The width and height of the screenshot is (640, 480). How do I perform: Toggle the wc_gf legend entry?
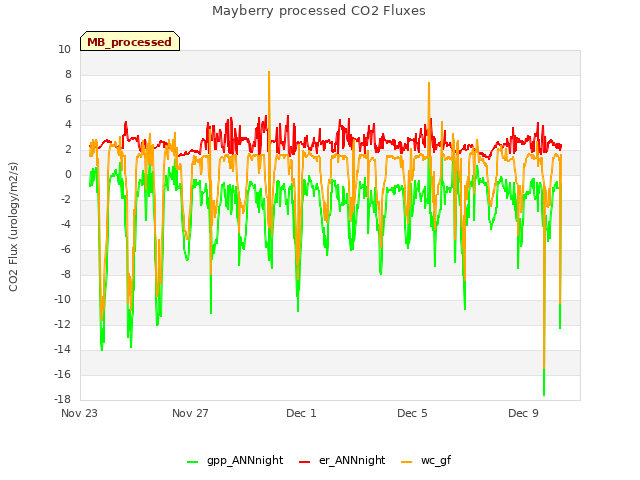pyautogui.click(x=426, y=460)
